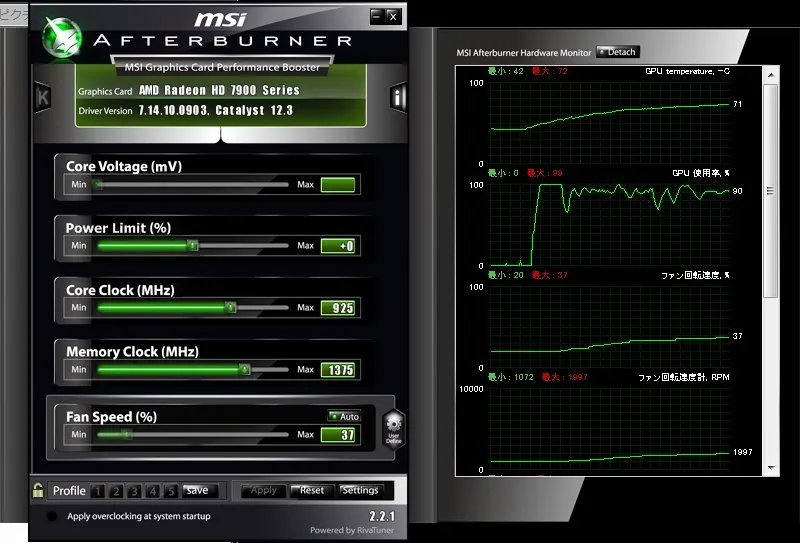Viewport: 800px width, 543px height.
Task: Click the Memory Clock 1375 value field
Action: (x=338, y=369)
